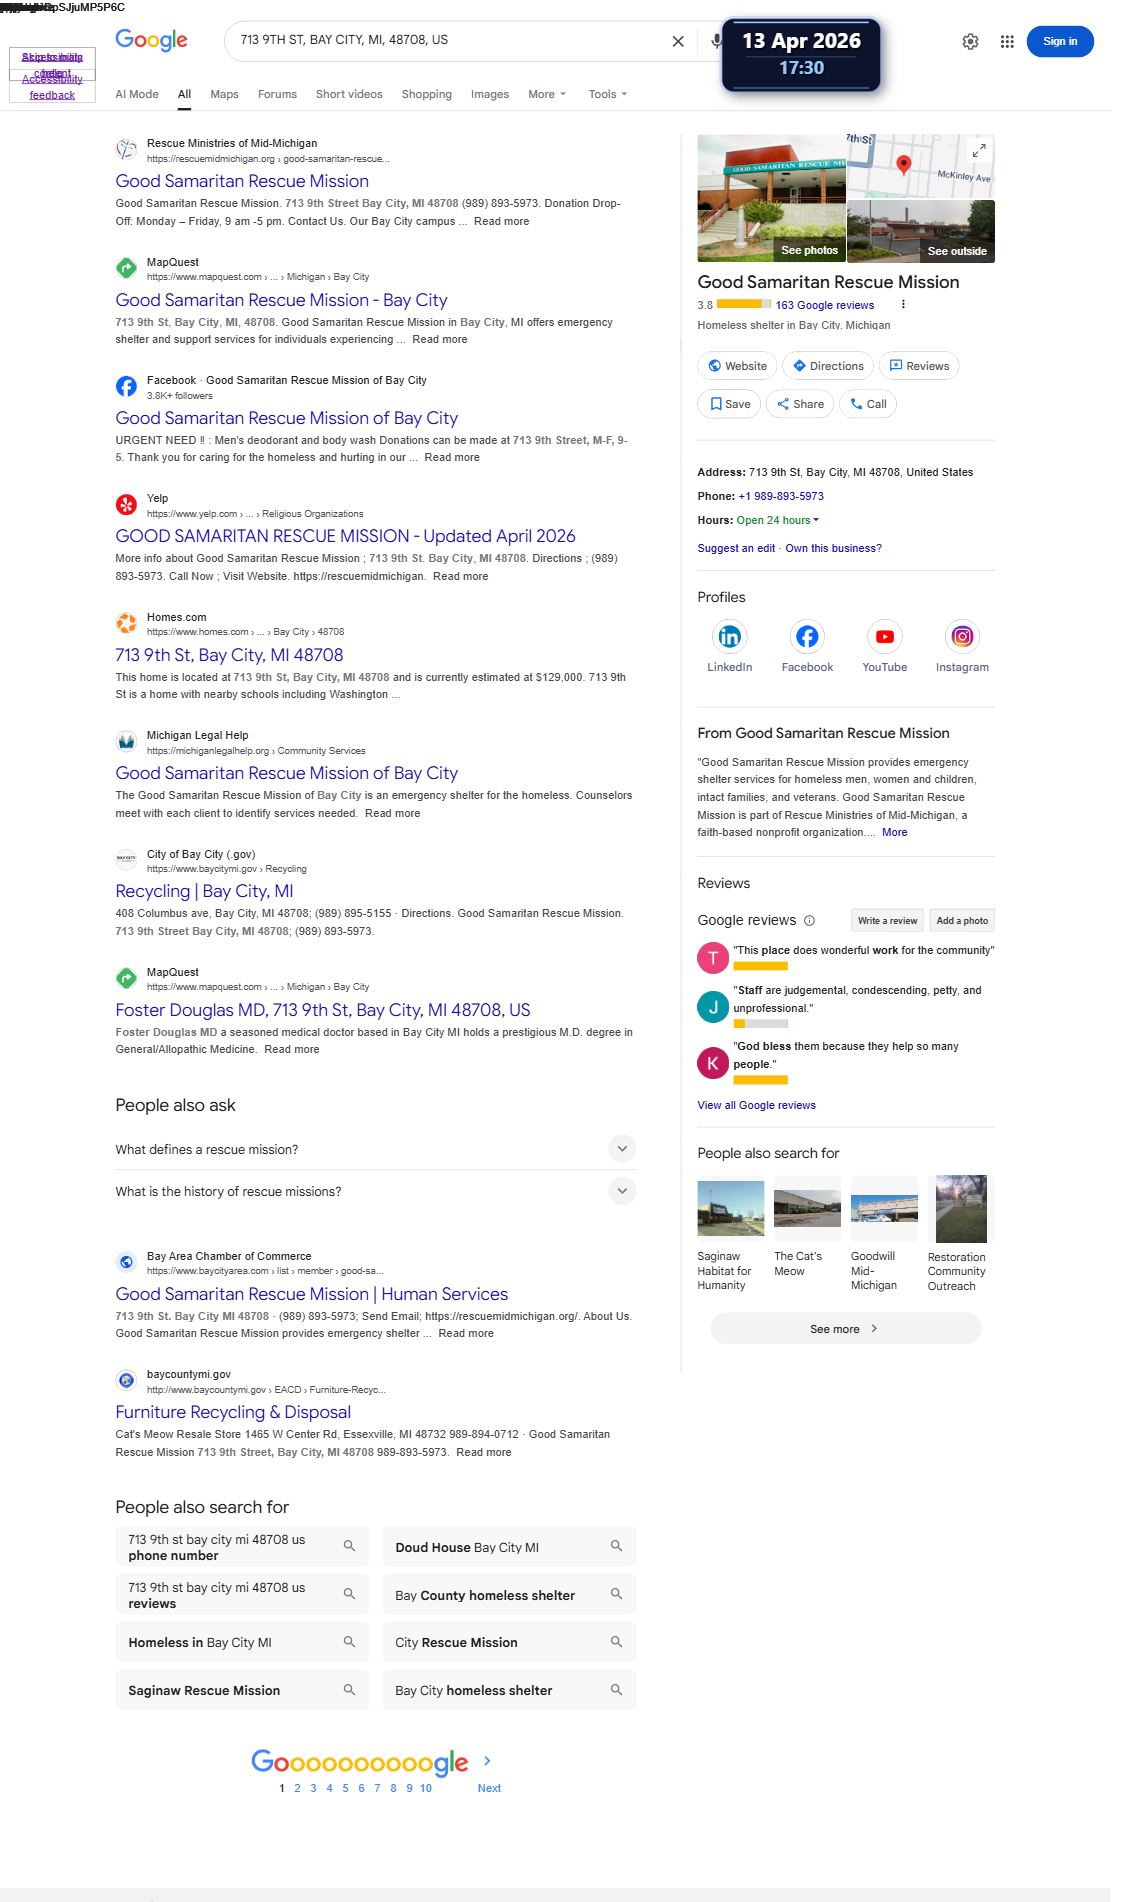Screen dimensions: 1124x1902
Task: Click reviewer avatar K in Google reviews
Action: 713,1063
